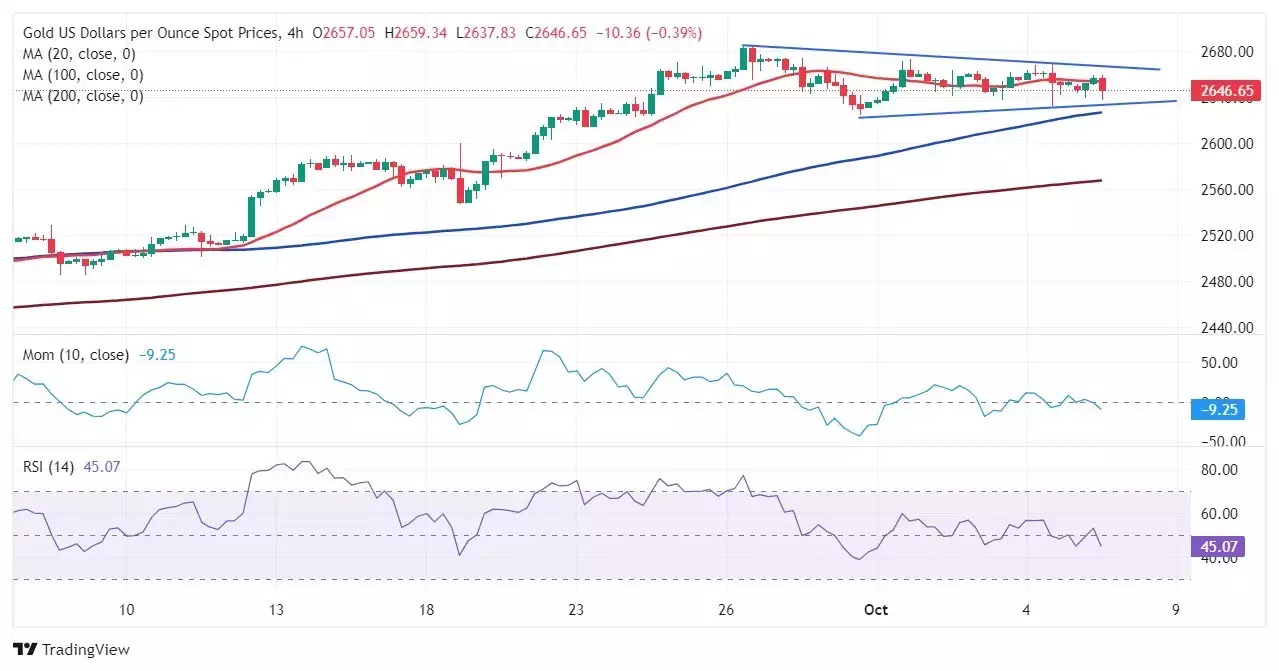Click the current price tag 2646.65
Viewport: 1279px width, 671px height.
(x=1226, y=91)
